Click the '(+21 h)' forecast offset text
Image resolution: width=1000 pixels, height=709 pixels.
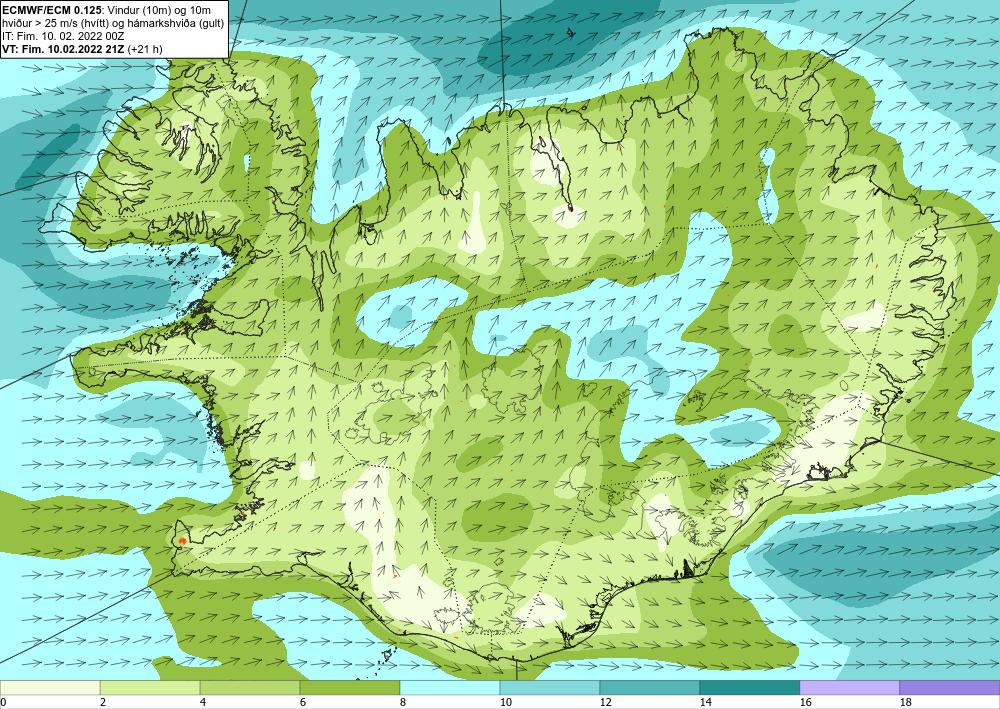pos(145,49)
